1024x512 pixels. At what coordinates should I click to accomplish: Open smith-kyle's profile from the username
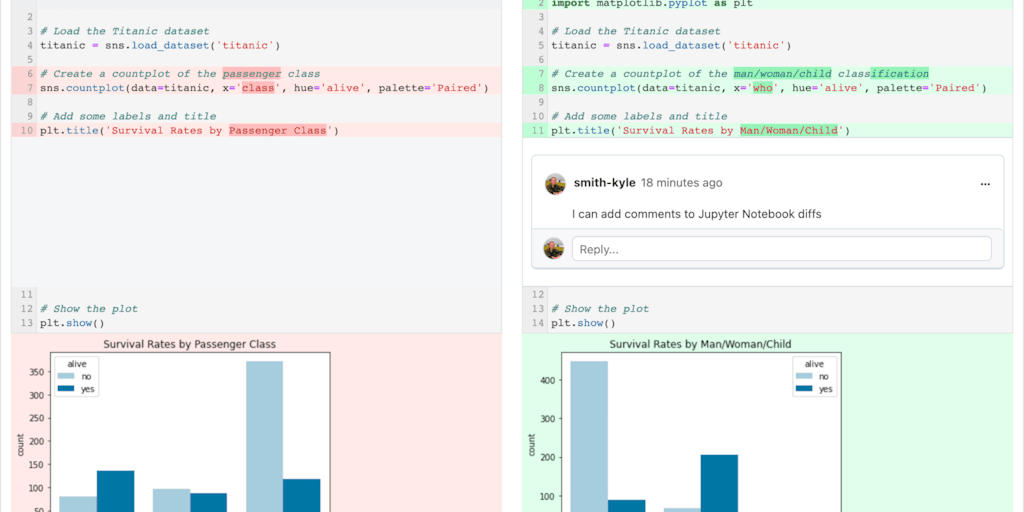pyautogui.click(x=604, y=183)
